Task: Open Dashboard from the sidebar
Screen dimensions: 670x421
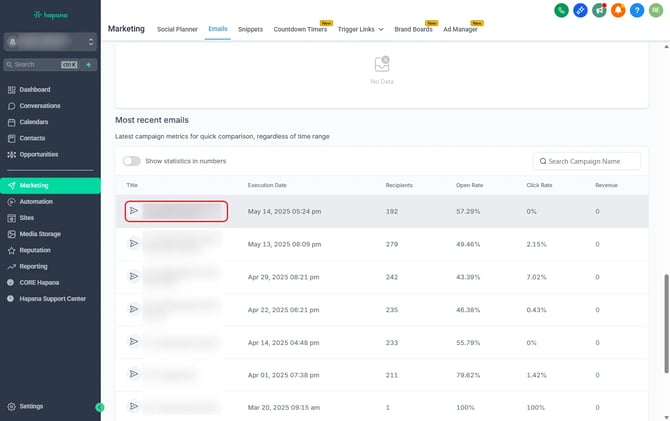Action: pyautogui.click(x=34, y=90)
